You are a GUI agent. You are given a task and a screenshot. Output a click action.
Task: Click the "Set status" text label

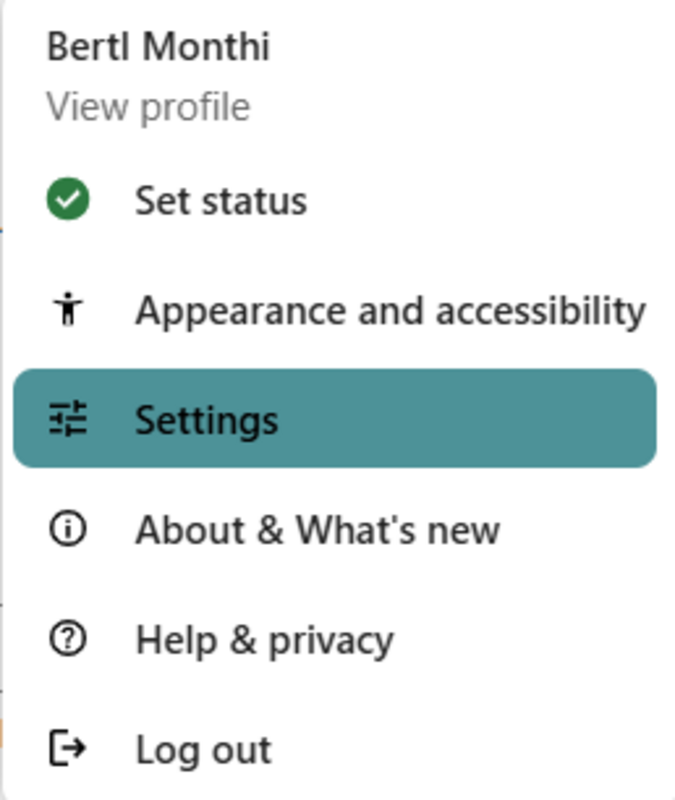tap(221, 201)
